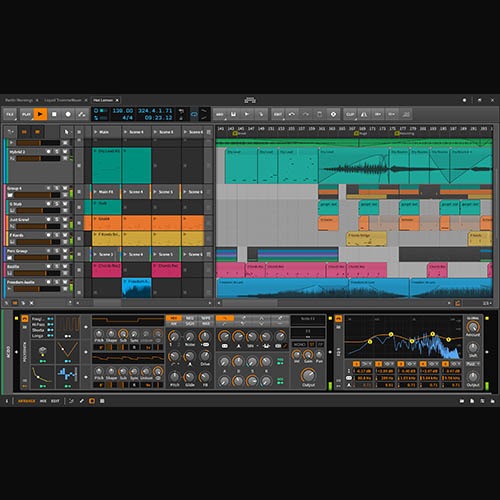Open the CLIP menu in the toolbar
This screenshot has width=500, height=500.
tap(350, 114)
